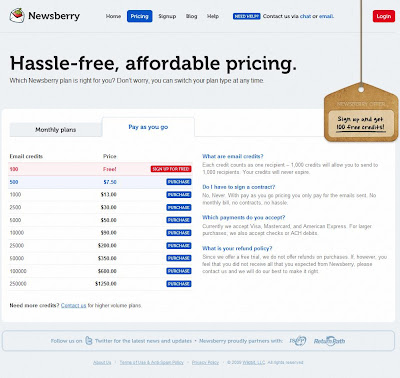Screen dimensions: 400x378
Task: Click the red Login button
Action: point(384,16)
